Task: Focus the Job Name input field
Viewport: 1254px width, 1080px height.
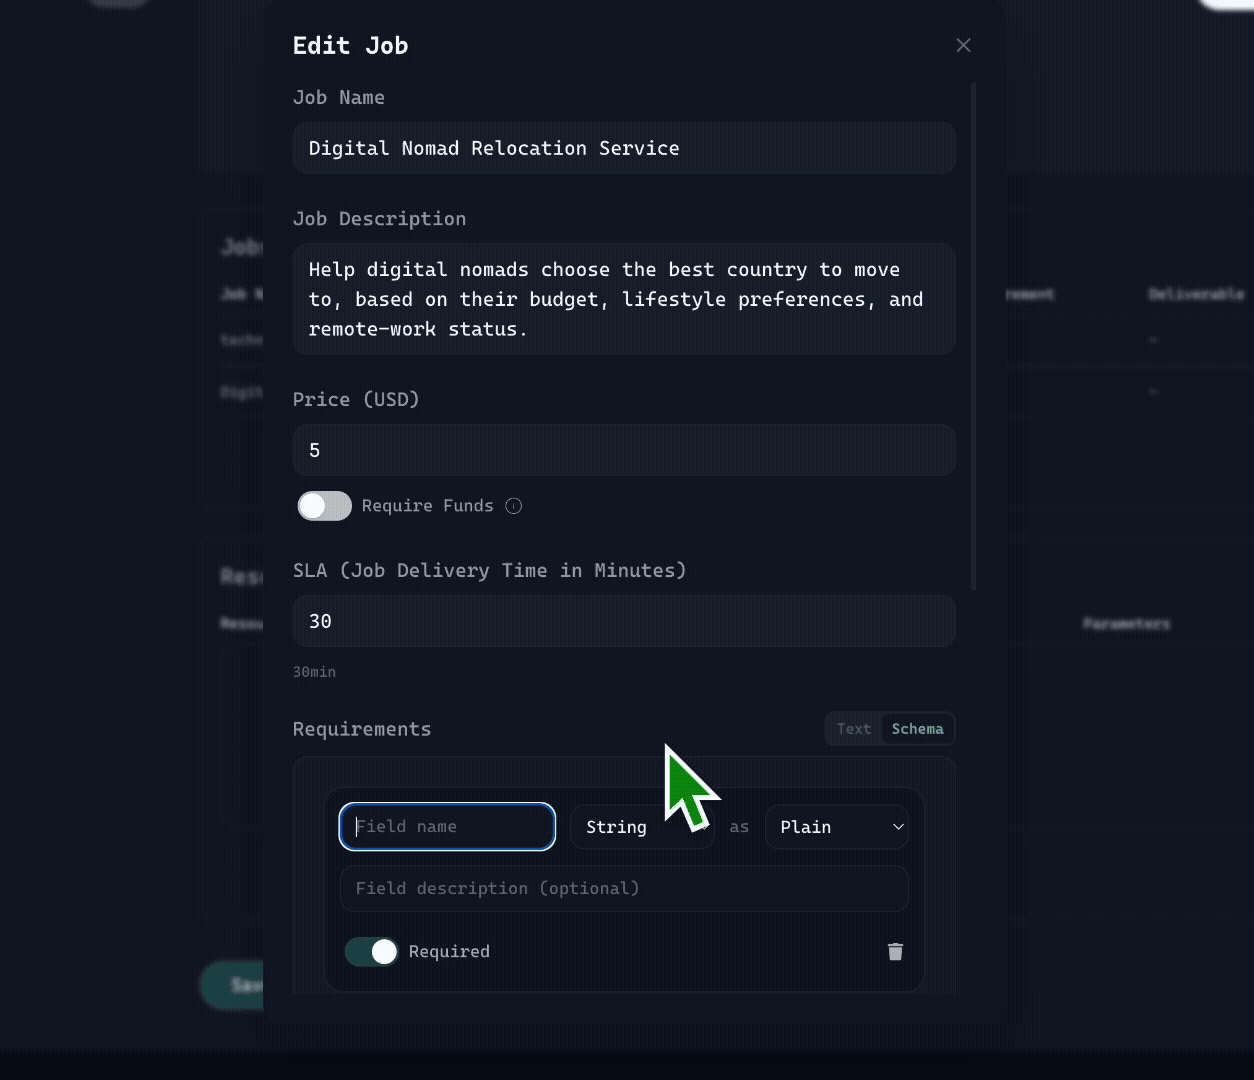Action: click(x=624, y=148)
